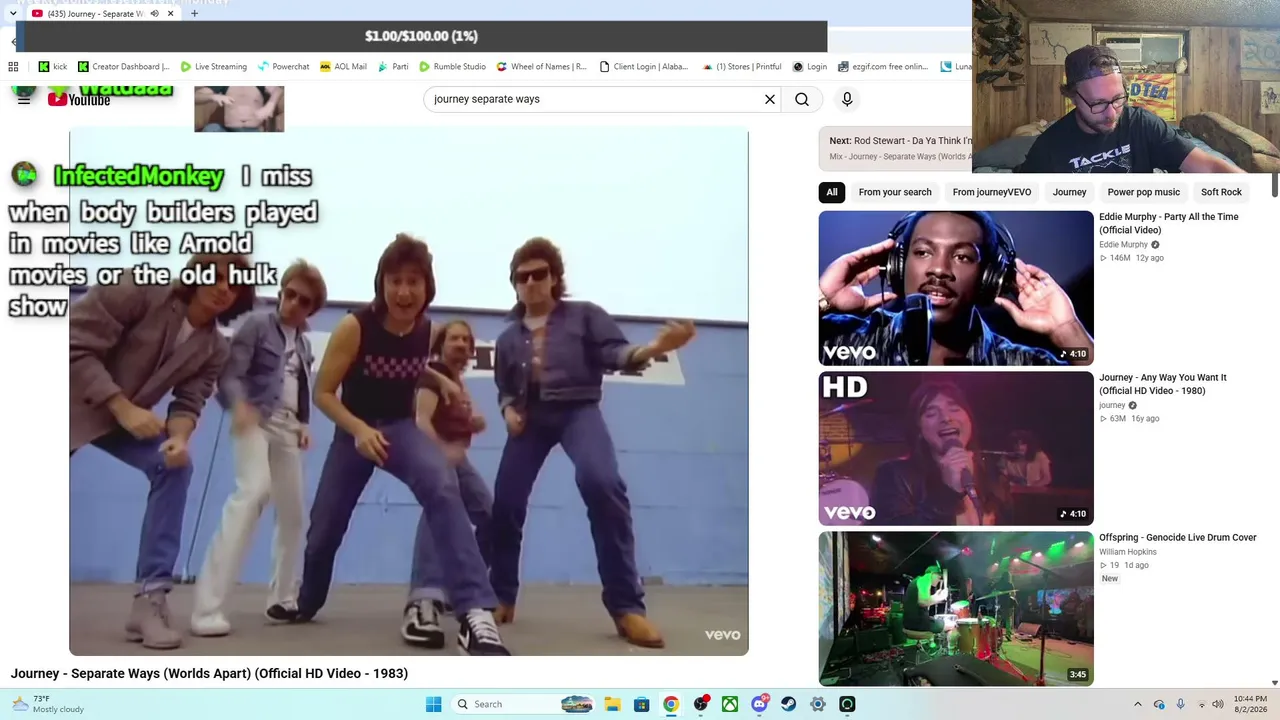This screenshot has width=1280, height=720.
Task: Select the 'Soft Rock' filter chip
Action: point(1221,192)
